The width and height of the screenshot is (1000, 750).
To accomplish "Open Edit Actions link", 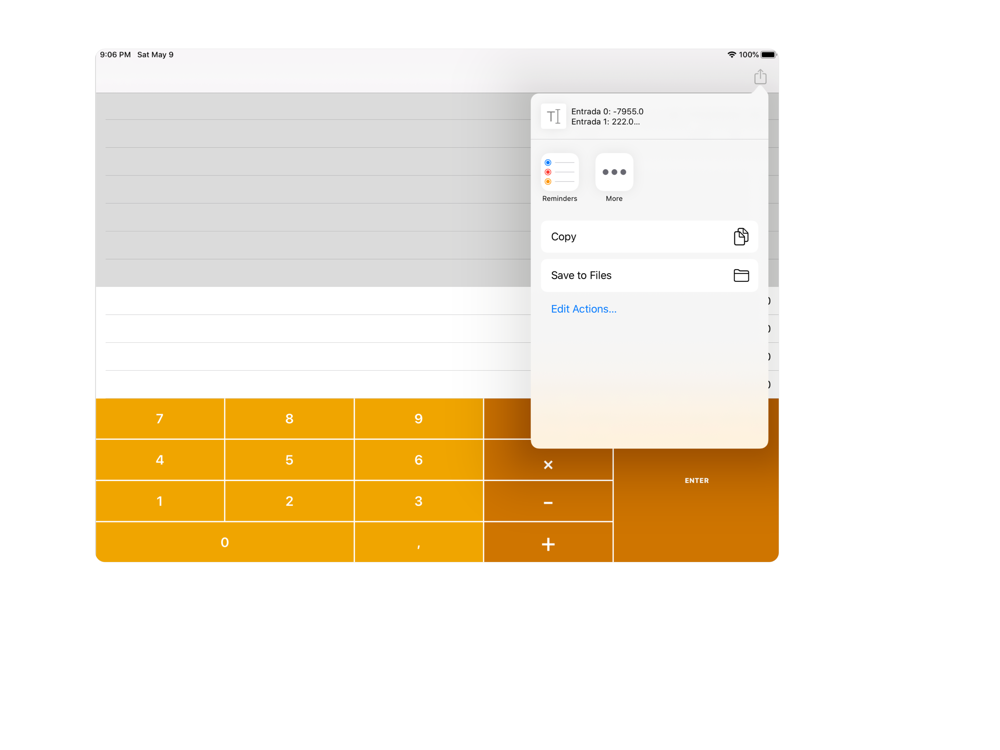I will tap(584, 309).
